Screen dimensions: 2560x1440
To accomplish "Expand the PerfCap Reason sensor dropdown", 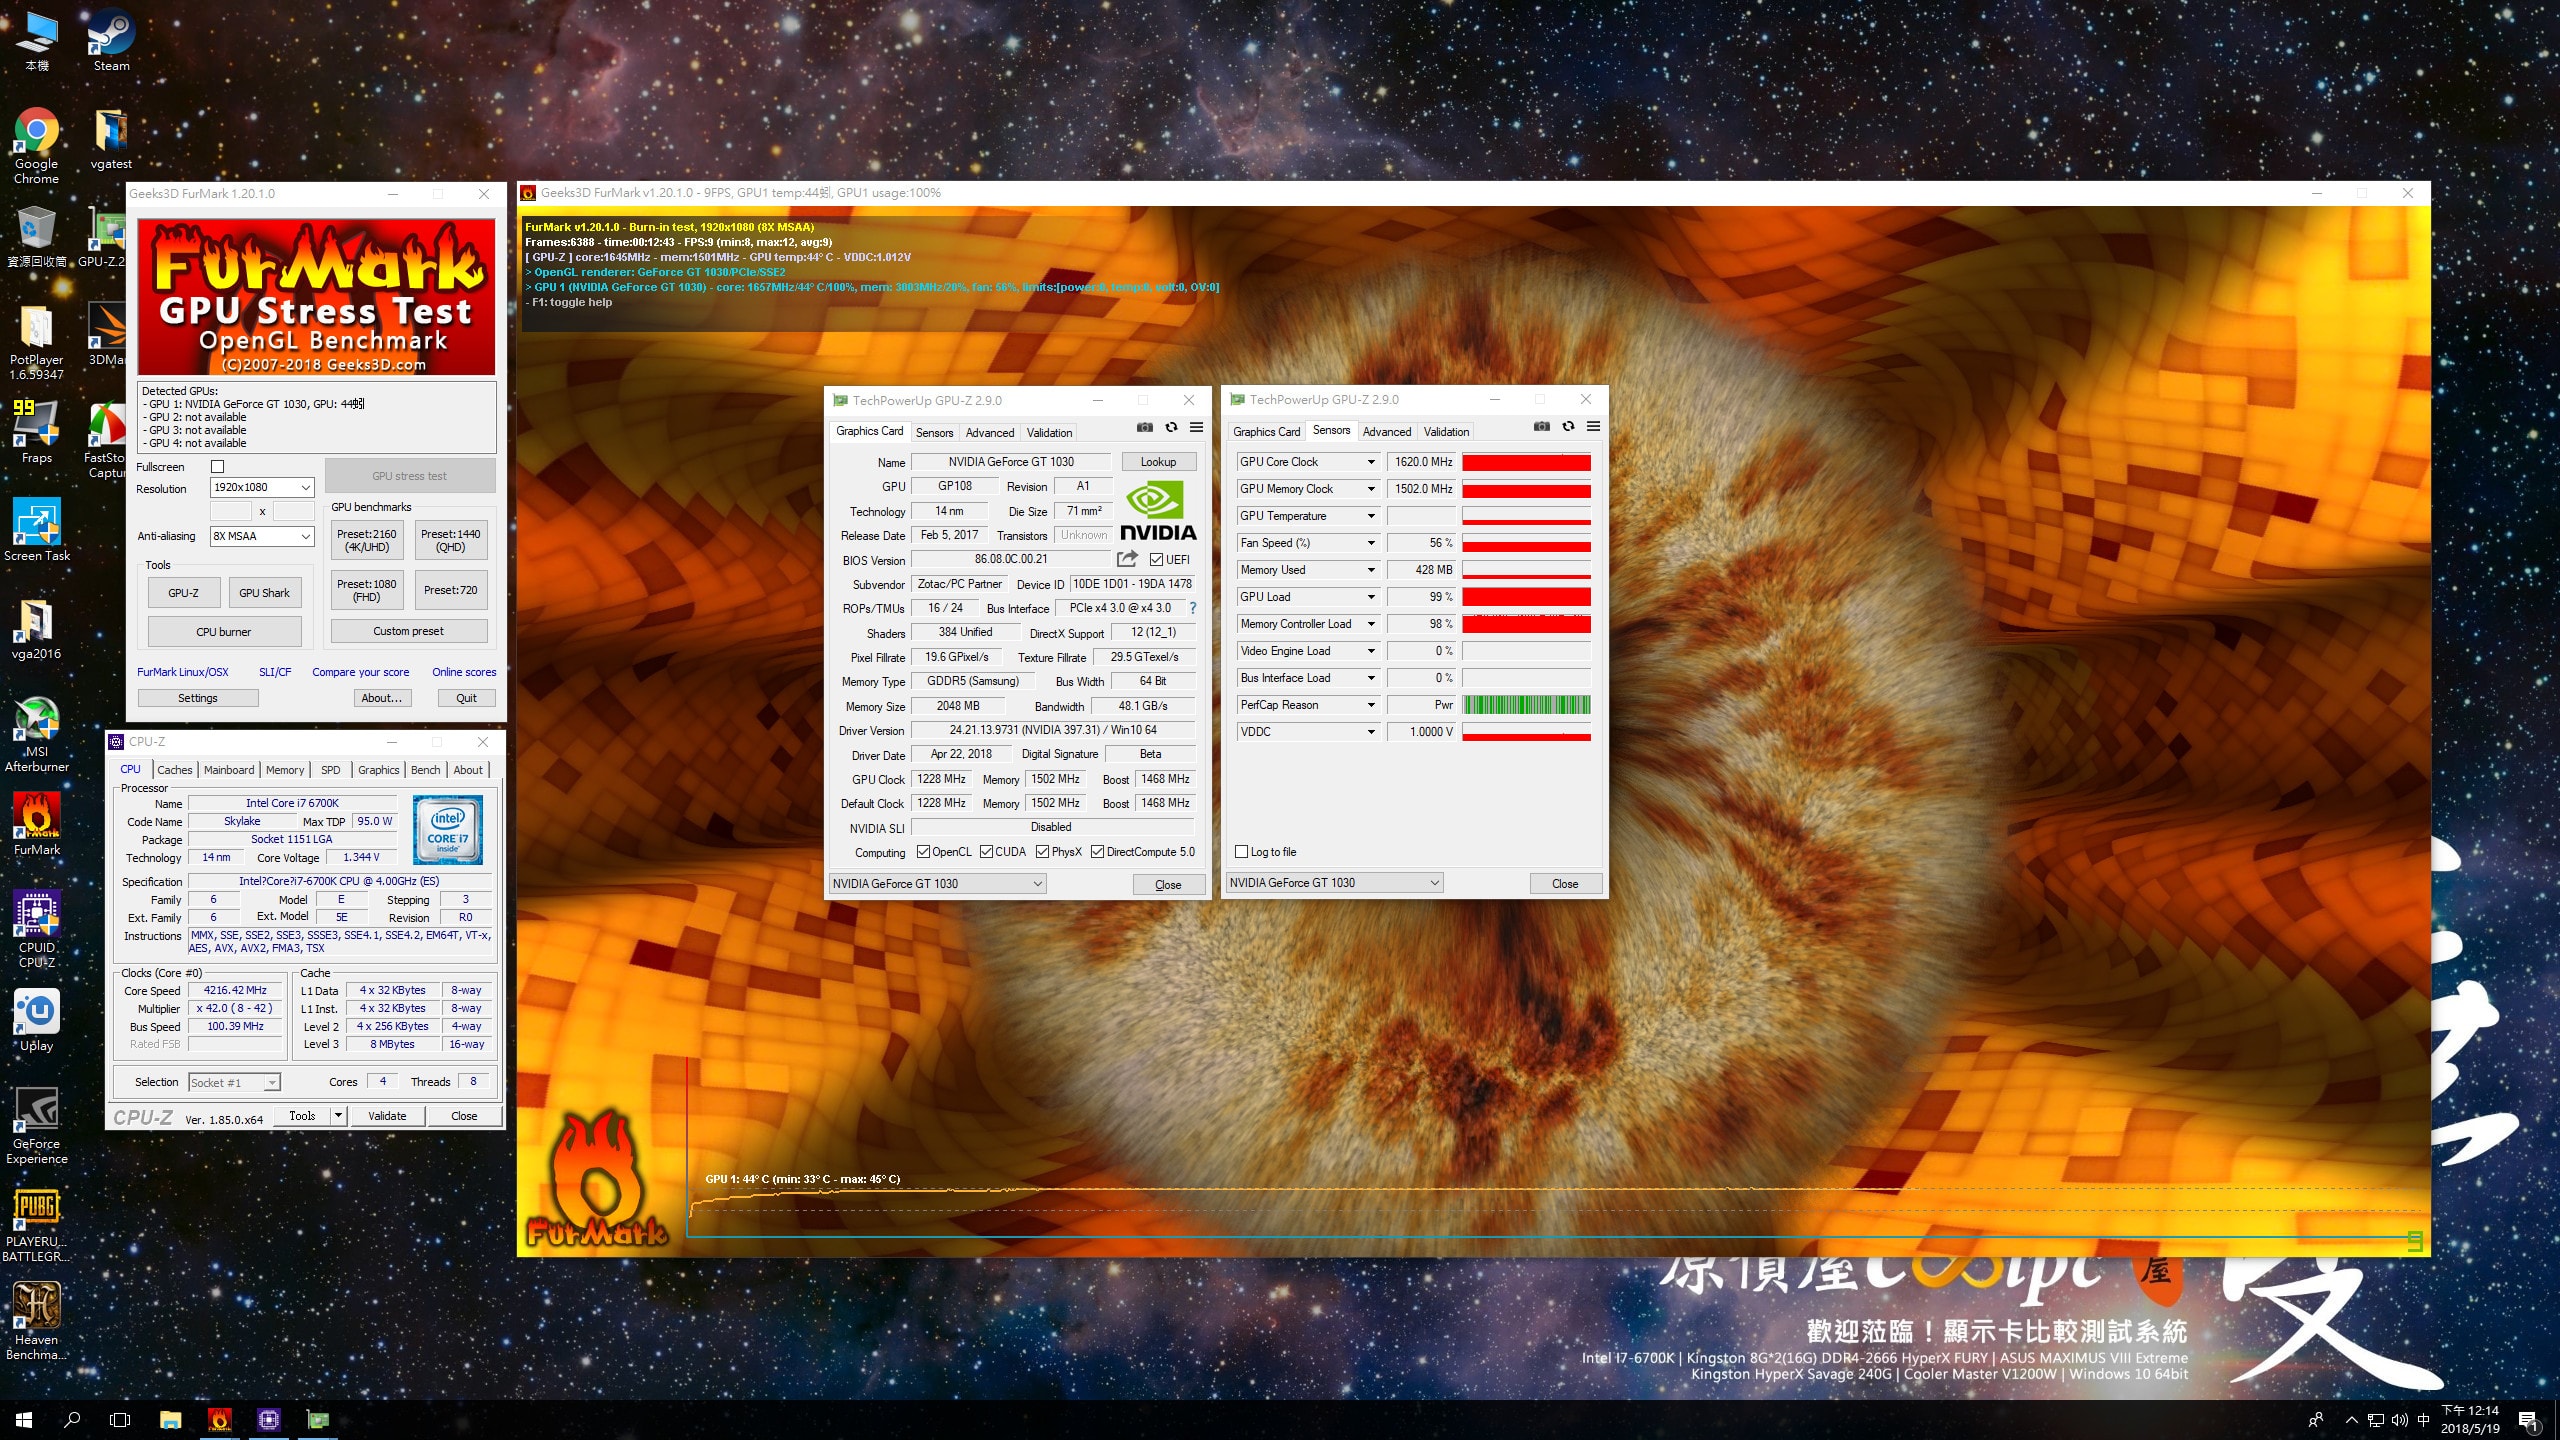I will [1371, 705].
